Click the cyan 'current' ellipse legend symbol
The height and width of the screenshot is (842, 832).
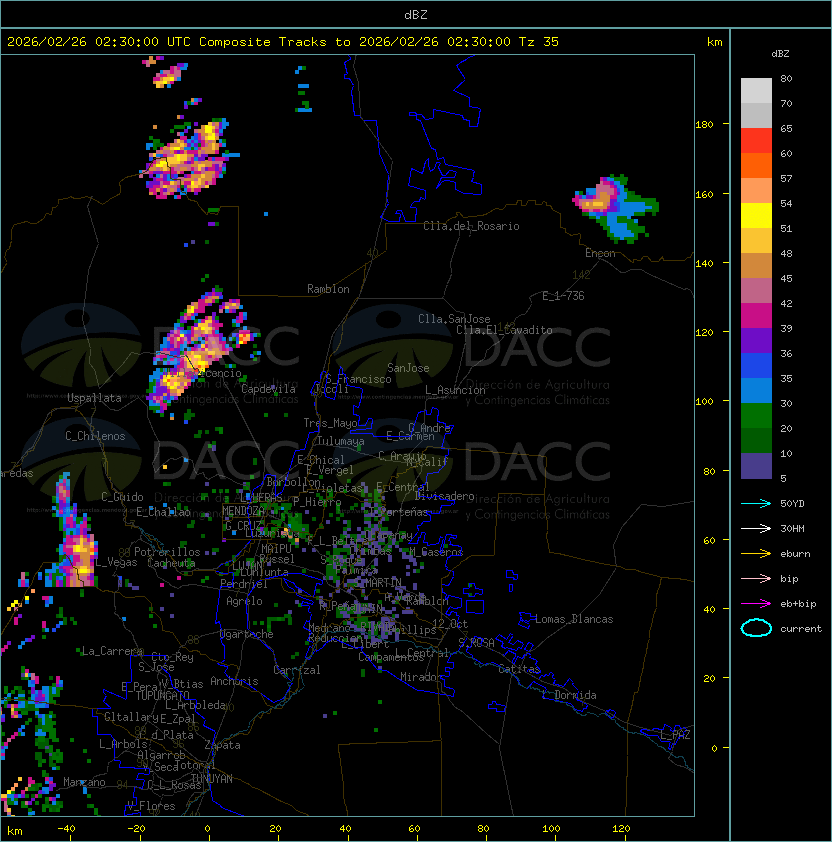[x=756, y=628]
